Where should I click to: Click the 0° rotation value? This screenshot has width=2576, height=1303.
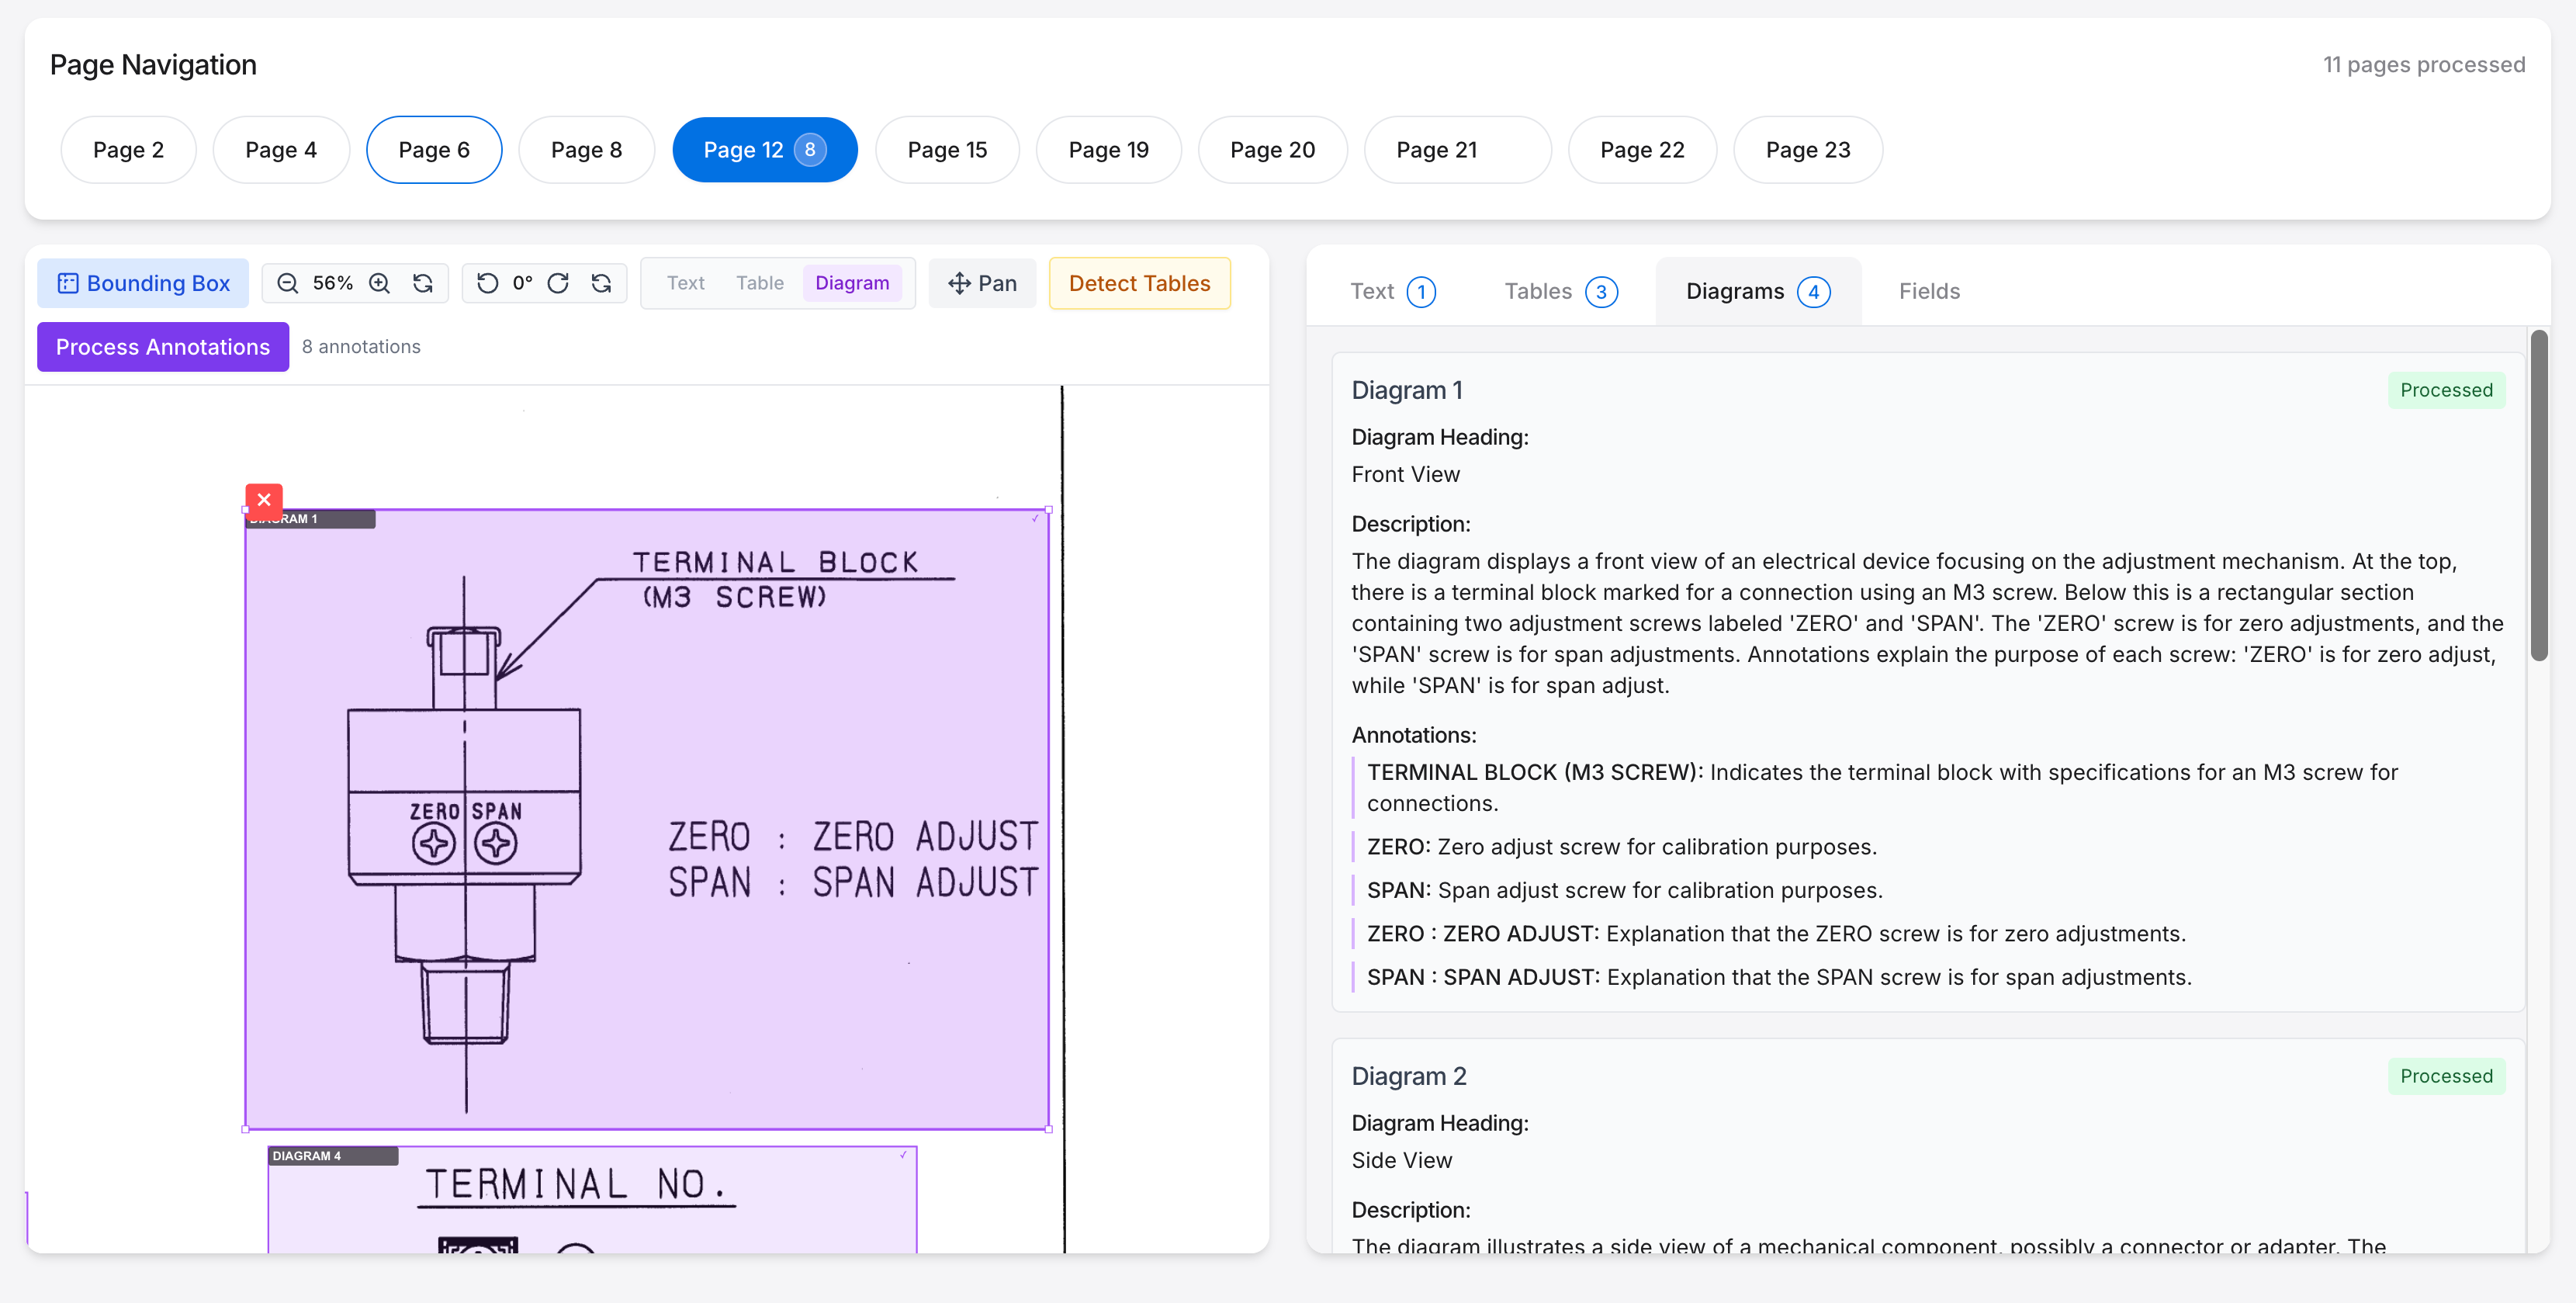pos(522,283)
